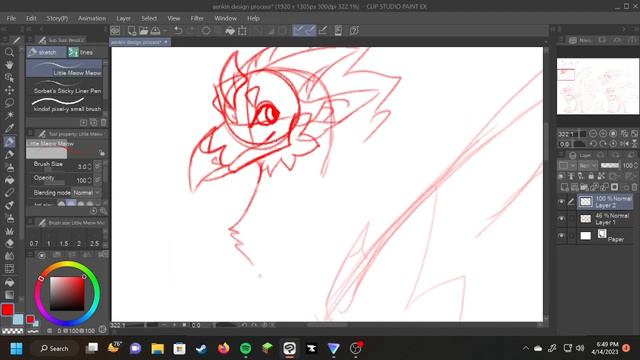The height and width of the screenshot is (360, 640).
Task: Toggle Snap to Special Ruler in toolbar
Action: (x=310, y=31)
